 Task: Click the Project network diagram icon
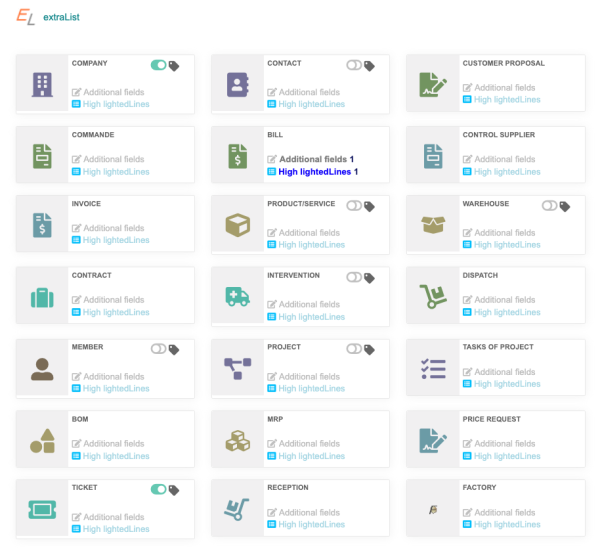click(x=237, y=368)
